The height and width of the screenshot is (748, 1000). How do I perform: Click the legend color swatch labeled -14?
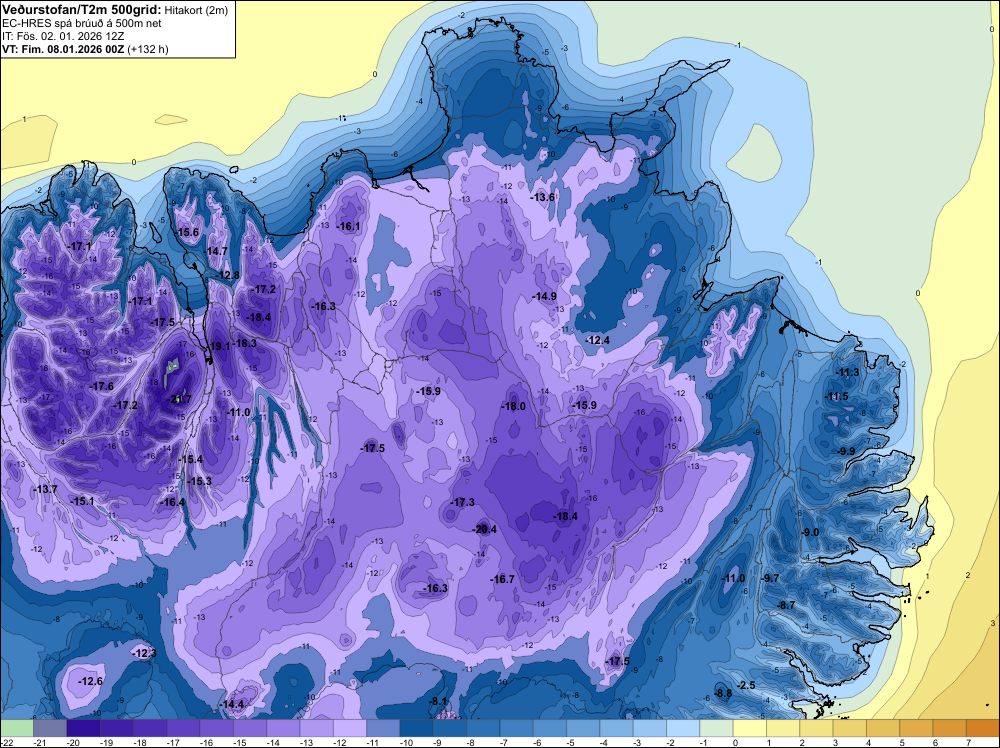click(283, 728)
